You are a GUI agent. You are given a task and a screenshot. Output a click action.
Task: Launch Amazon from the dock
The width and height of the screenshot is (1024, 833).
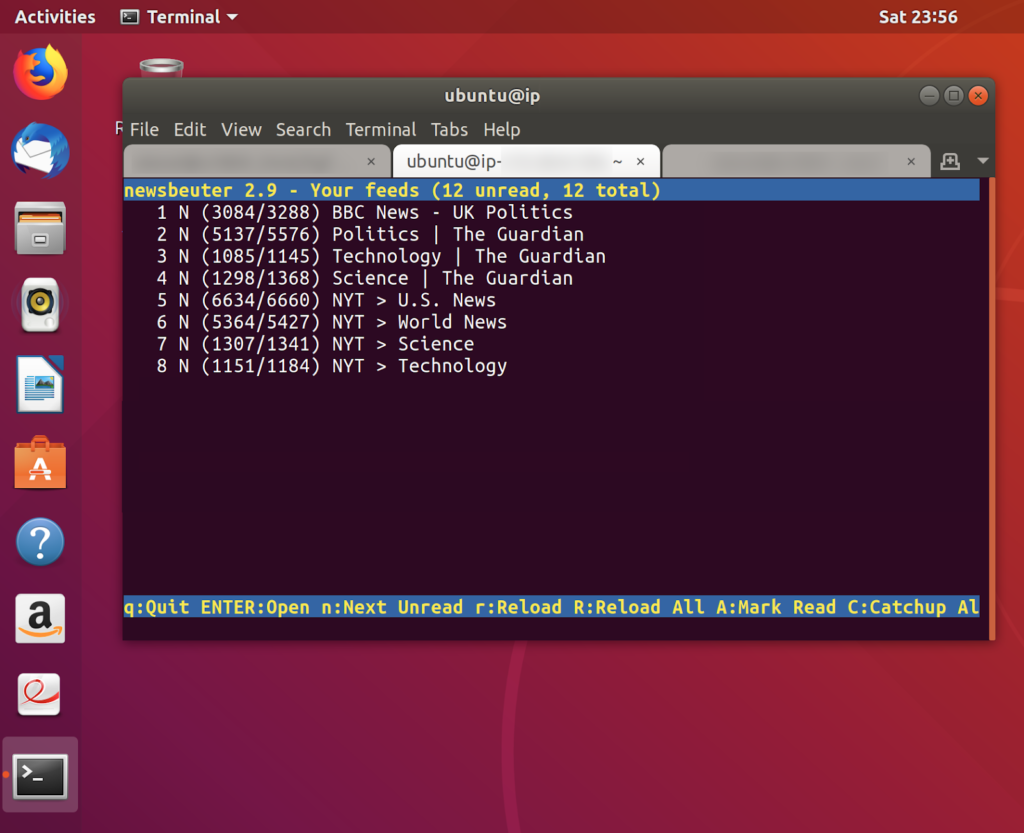coord(40,618)
